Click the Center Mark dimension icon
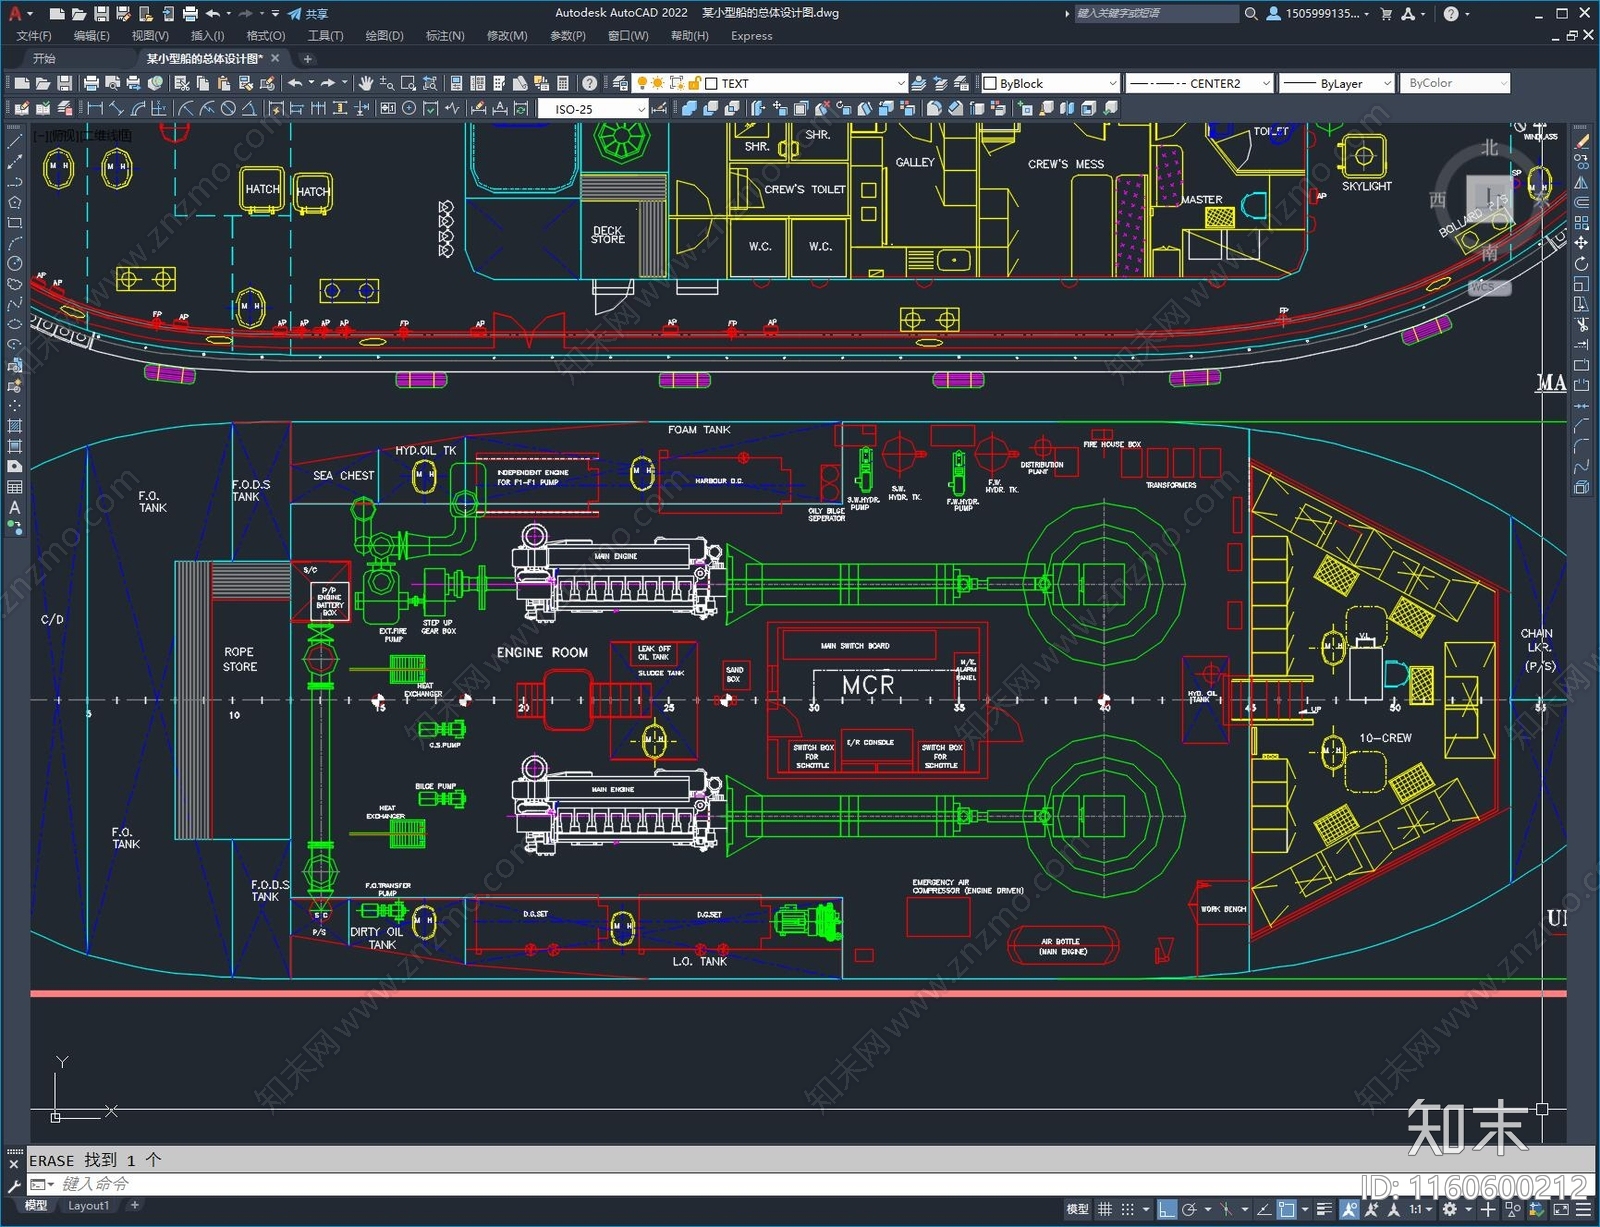 click(x=409, y=108)
